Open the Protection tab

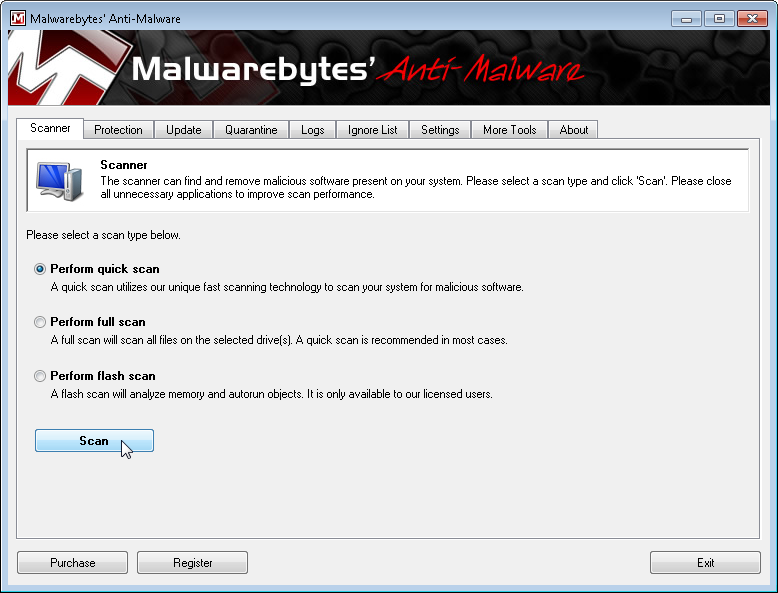click(x=118, y=130)
